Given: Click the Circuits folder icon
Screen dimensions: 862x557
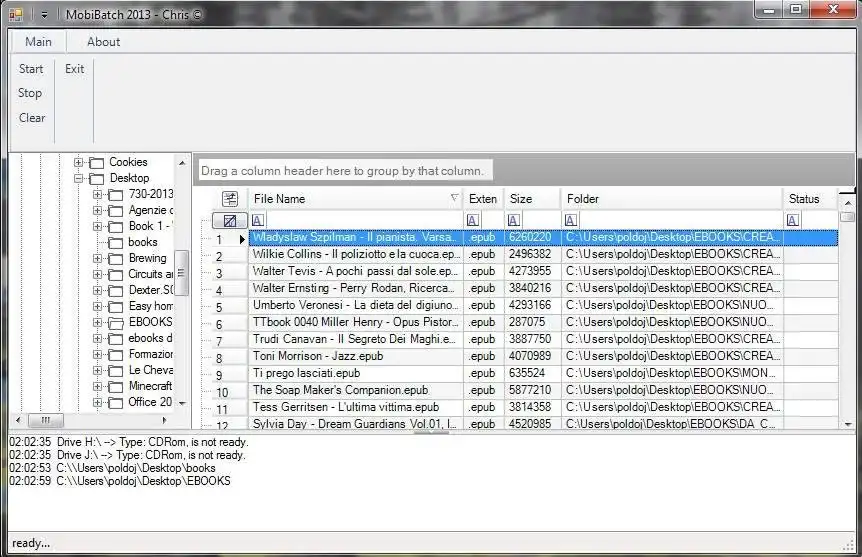Looking at the screenshot, I should click(x=115, y=274).
